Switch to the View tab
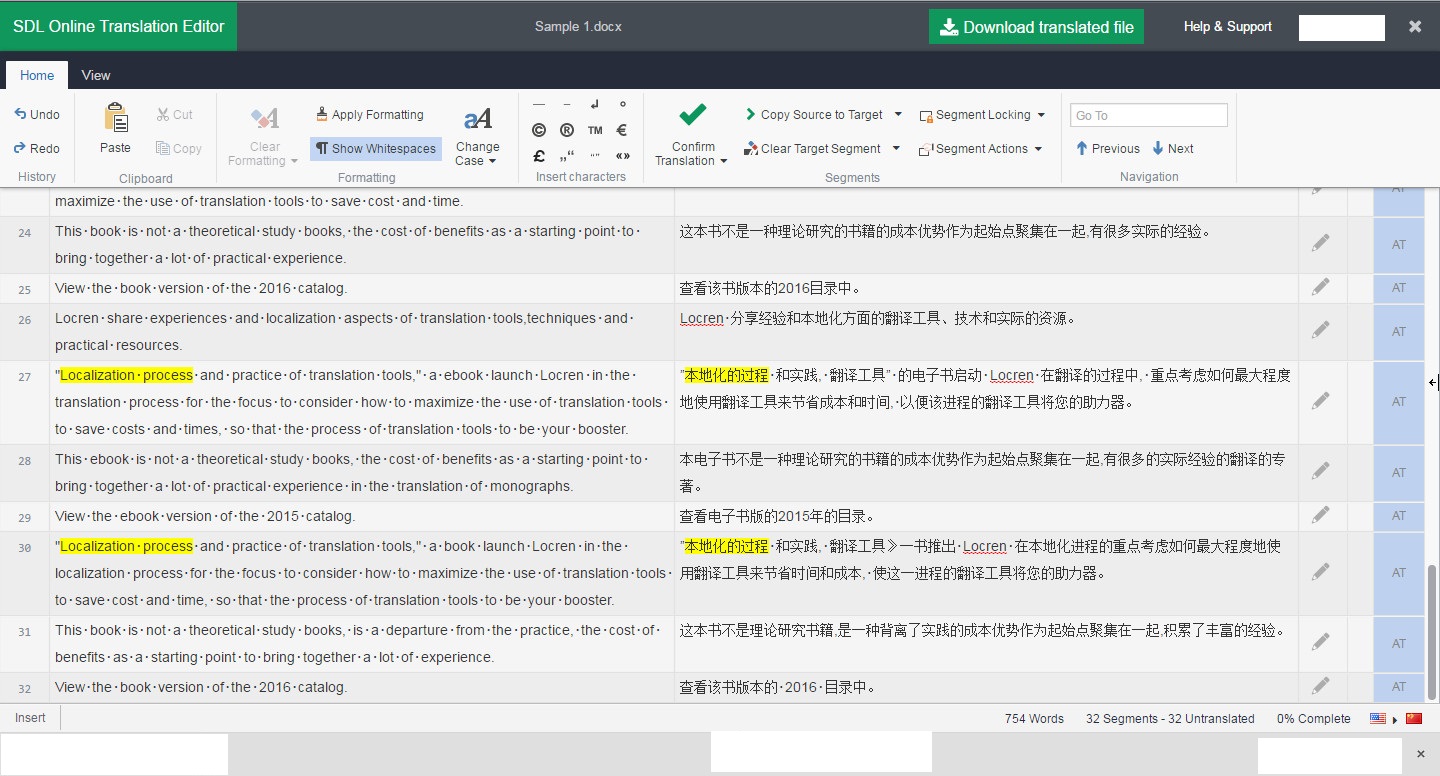 point(95,75)
